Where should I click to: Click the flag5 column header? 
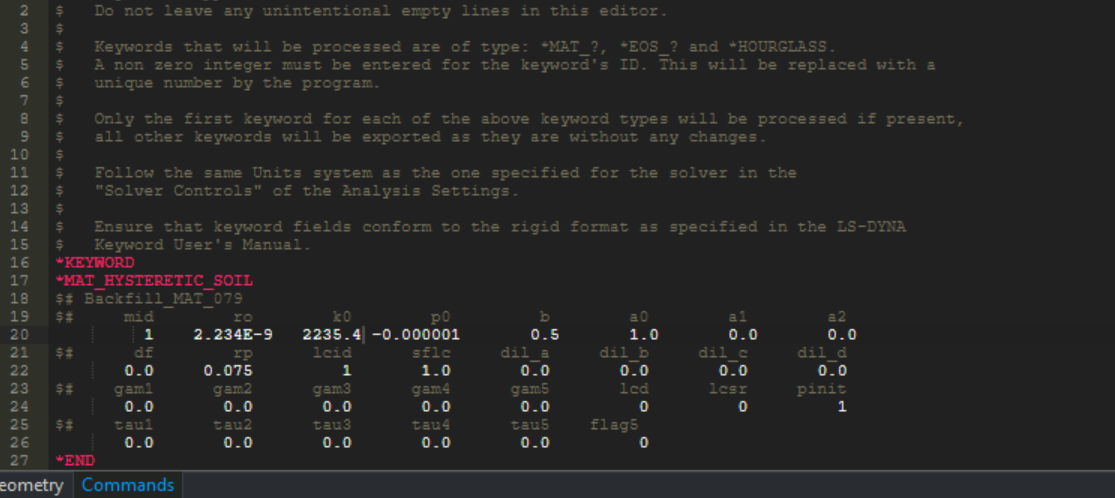(x=614, y=425)
